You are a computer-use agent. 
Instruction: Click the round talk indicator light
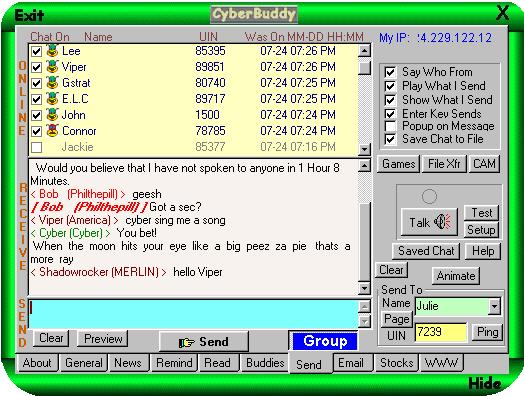tap(429, 196)
